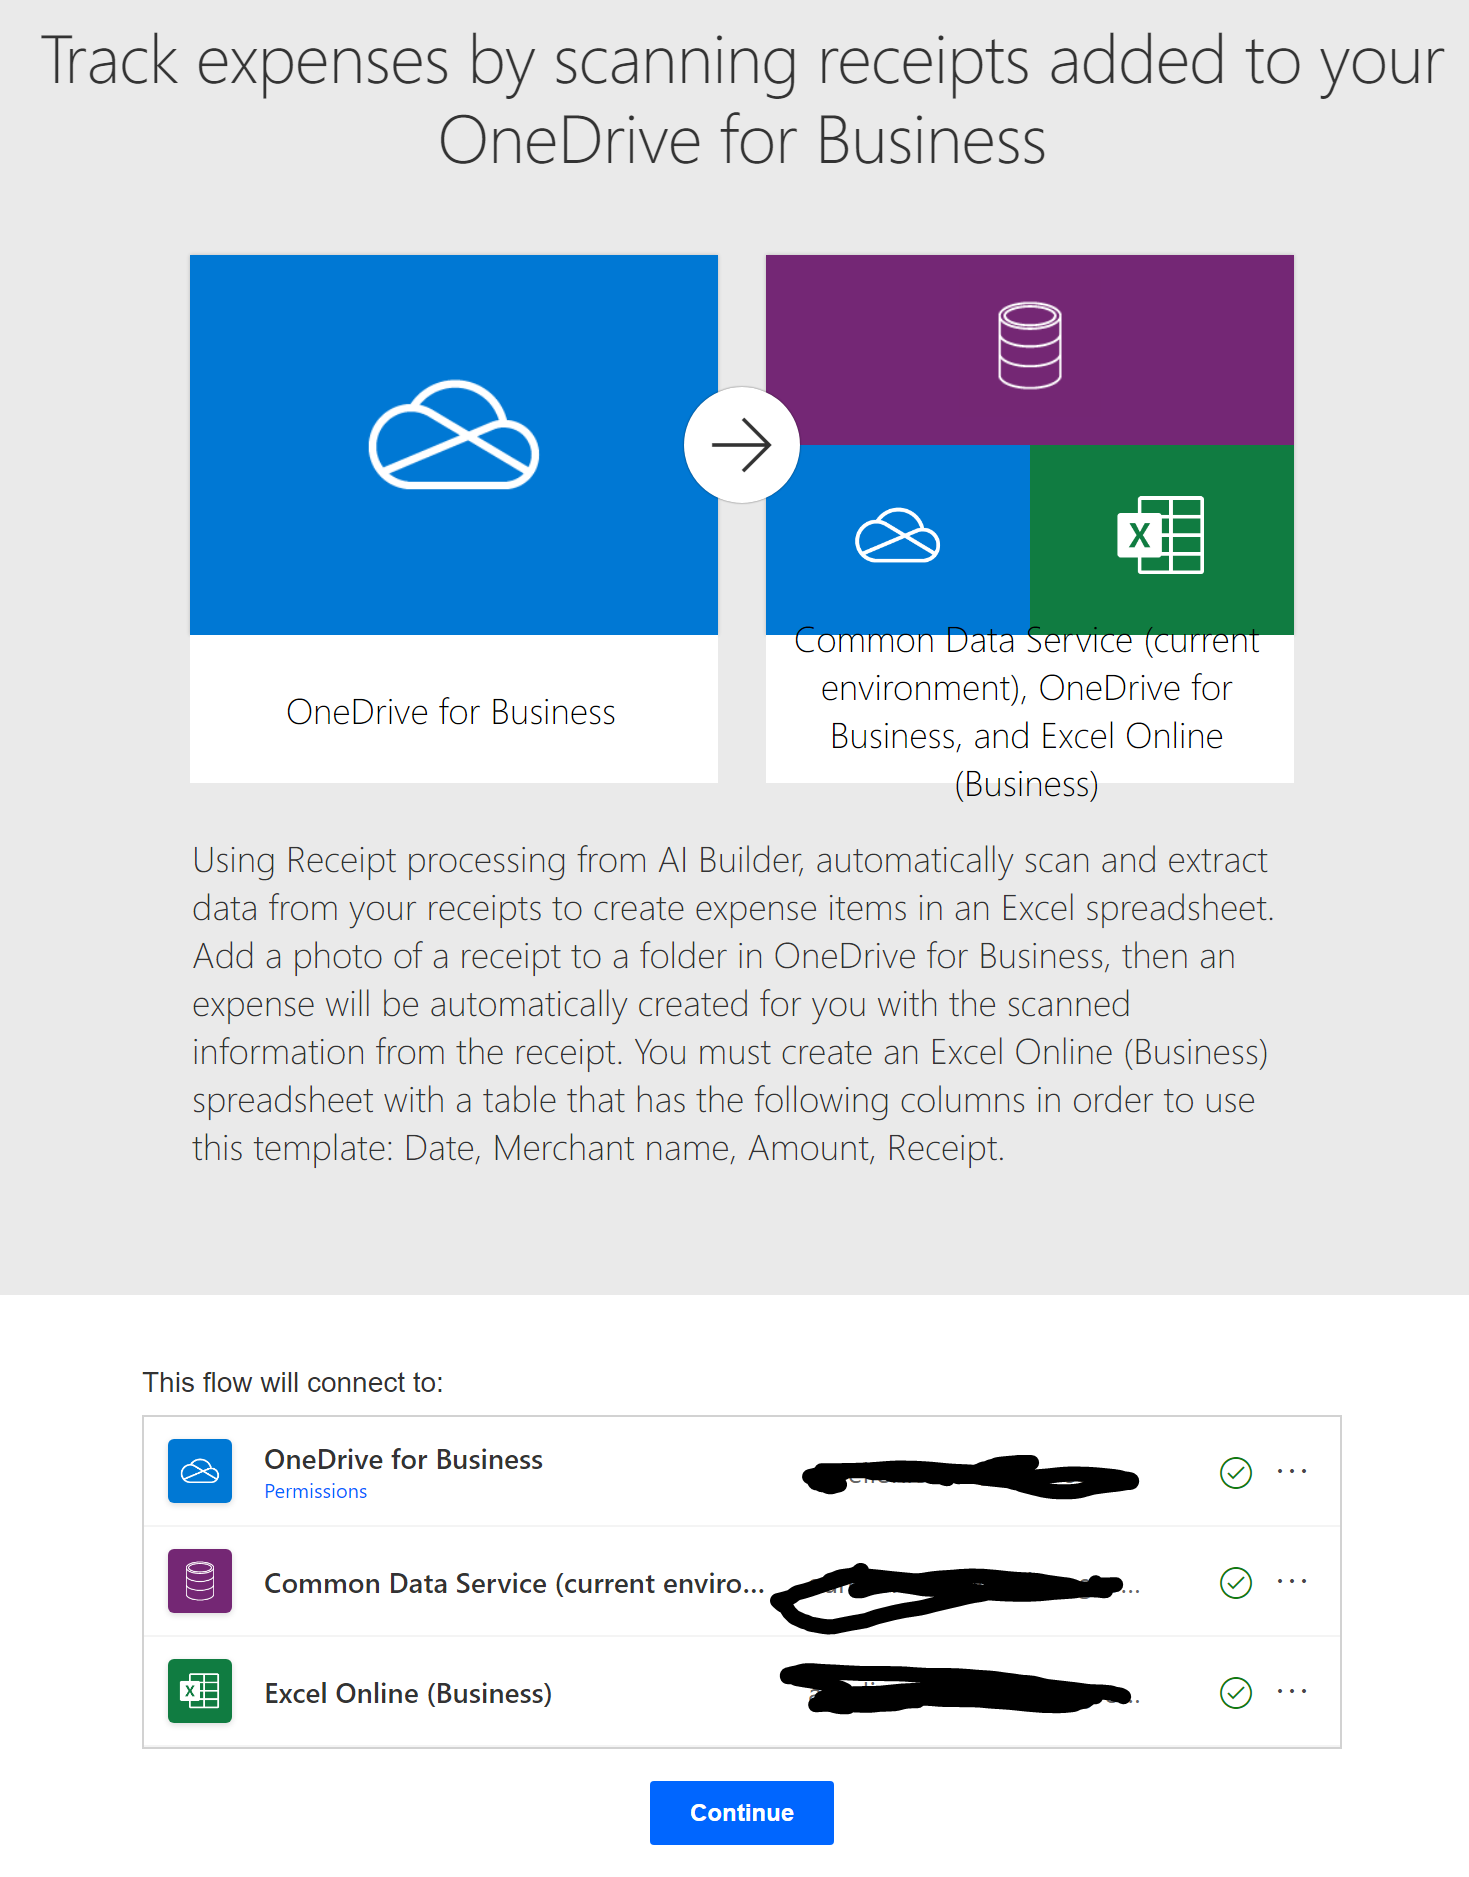Select the 'OneDrive for Business' connection name
Screen dimensions: 1469x1877
(403, 1460)
